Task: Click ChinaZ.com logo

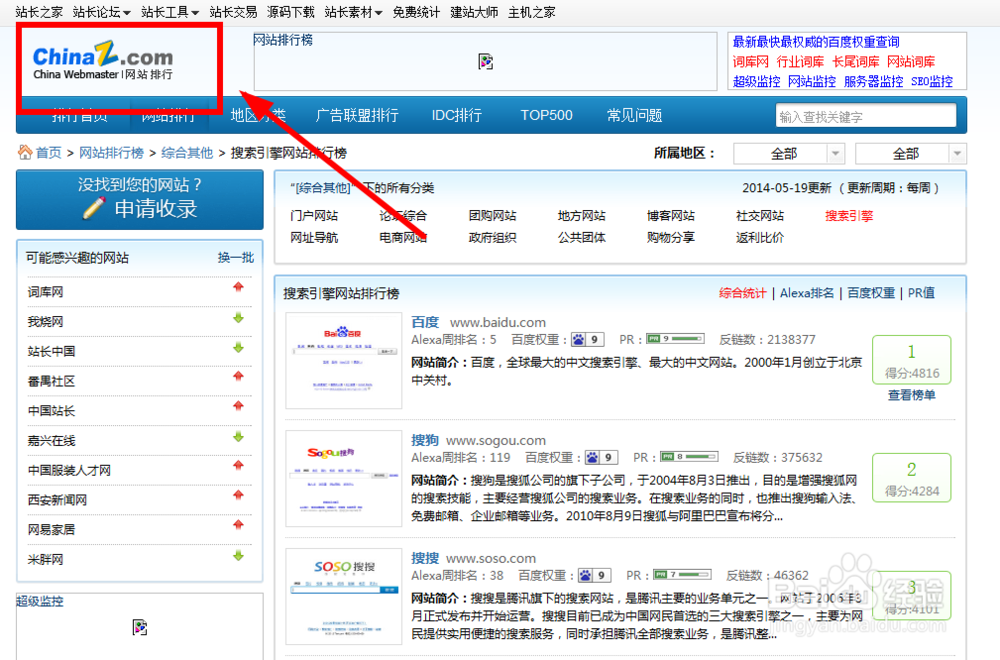Action: (x=103, y=61)
